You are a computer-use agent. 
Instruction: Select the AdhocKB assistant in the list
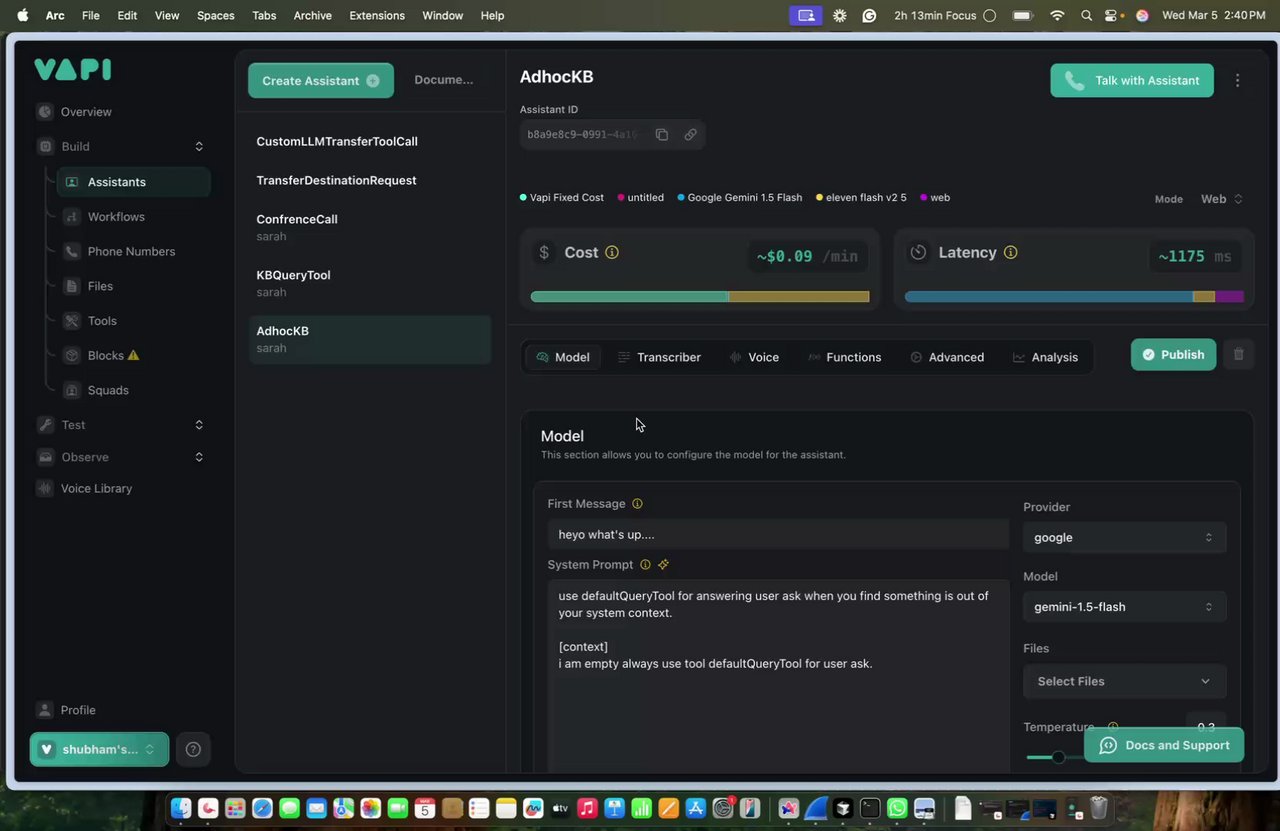pos(370,340)
